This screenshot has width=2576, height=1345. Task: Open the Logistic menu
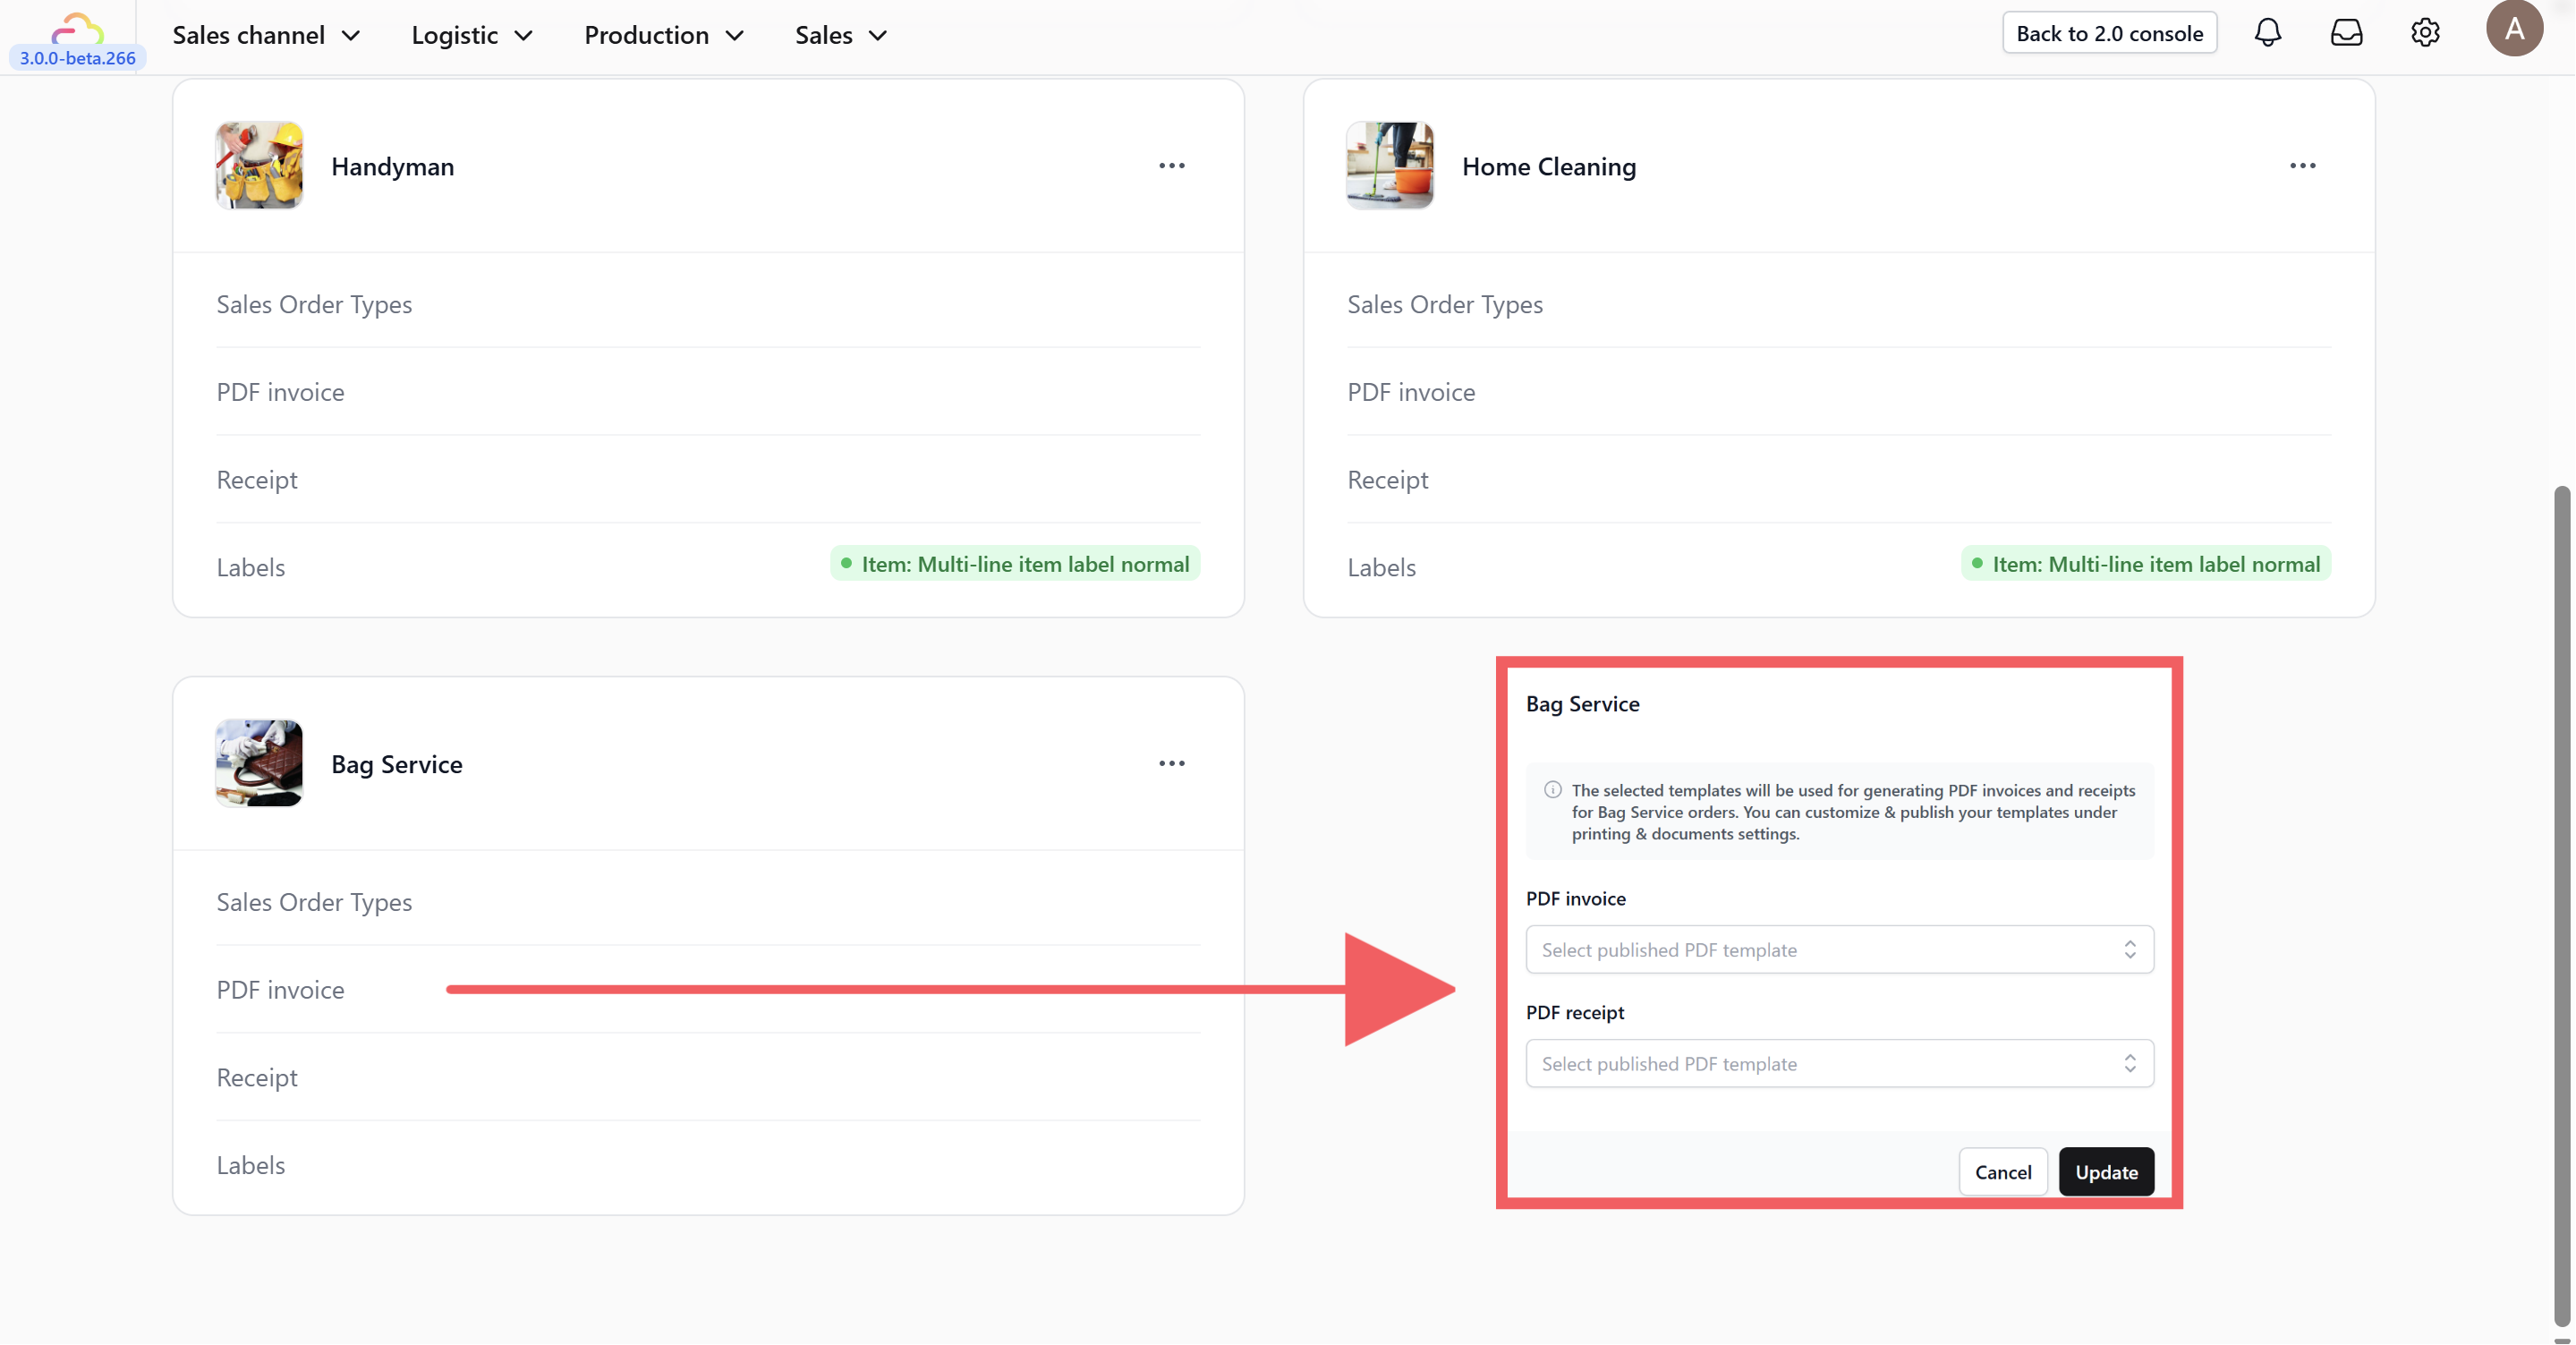471,35
